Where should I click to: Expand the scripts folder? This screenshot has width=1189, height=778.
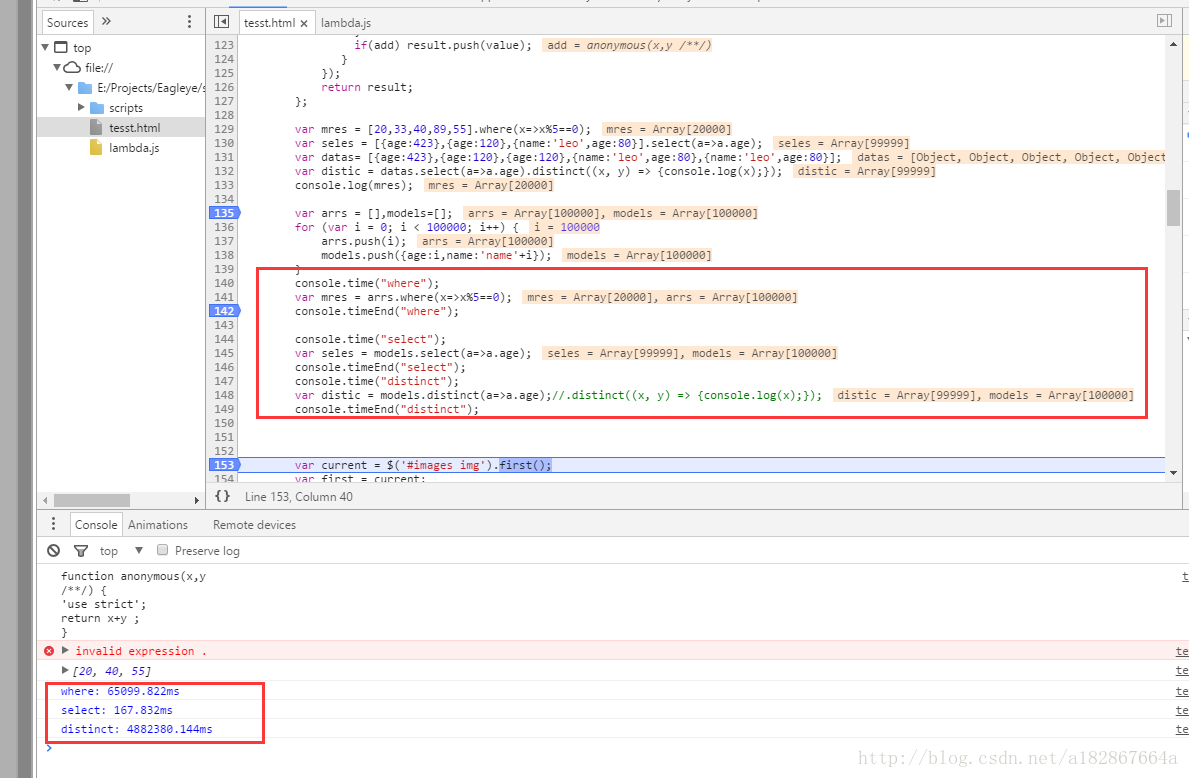pos(81,107)
